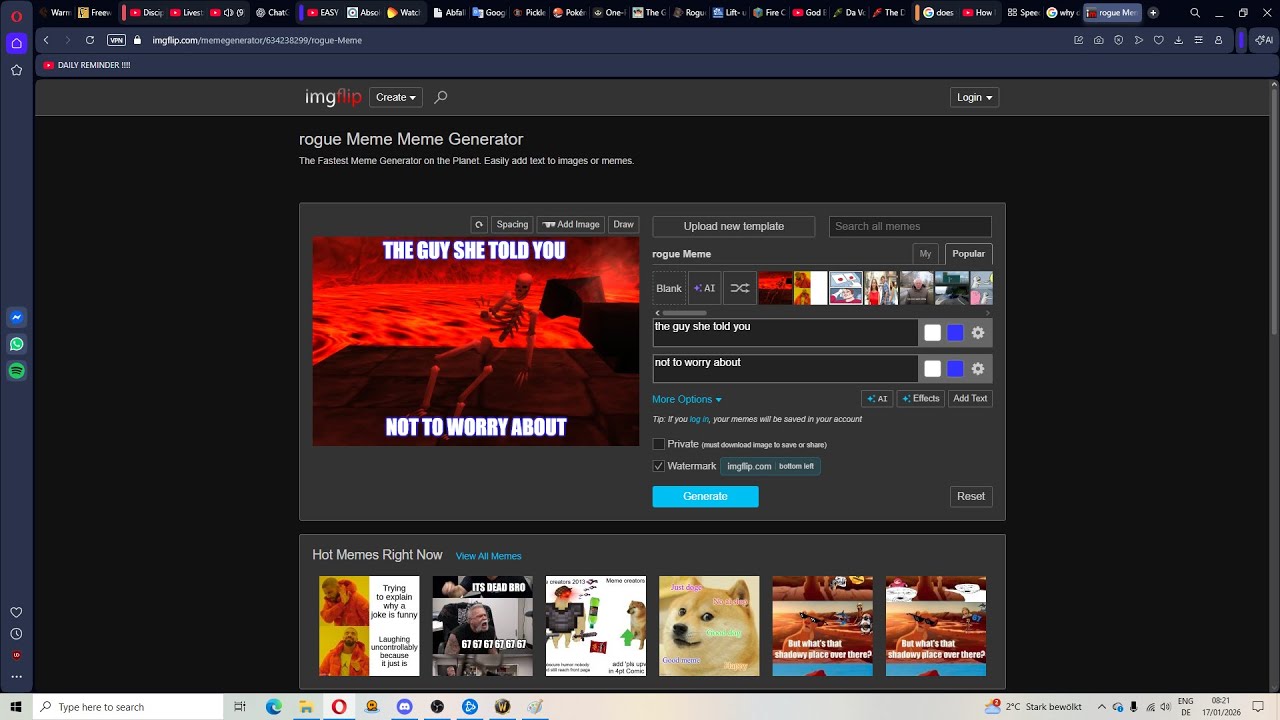
Task: Open Opera sidebar bookmarks star icon
Action: coord(16,70)
